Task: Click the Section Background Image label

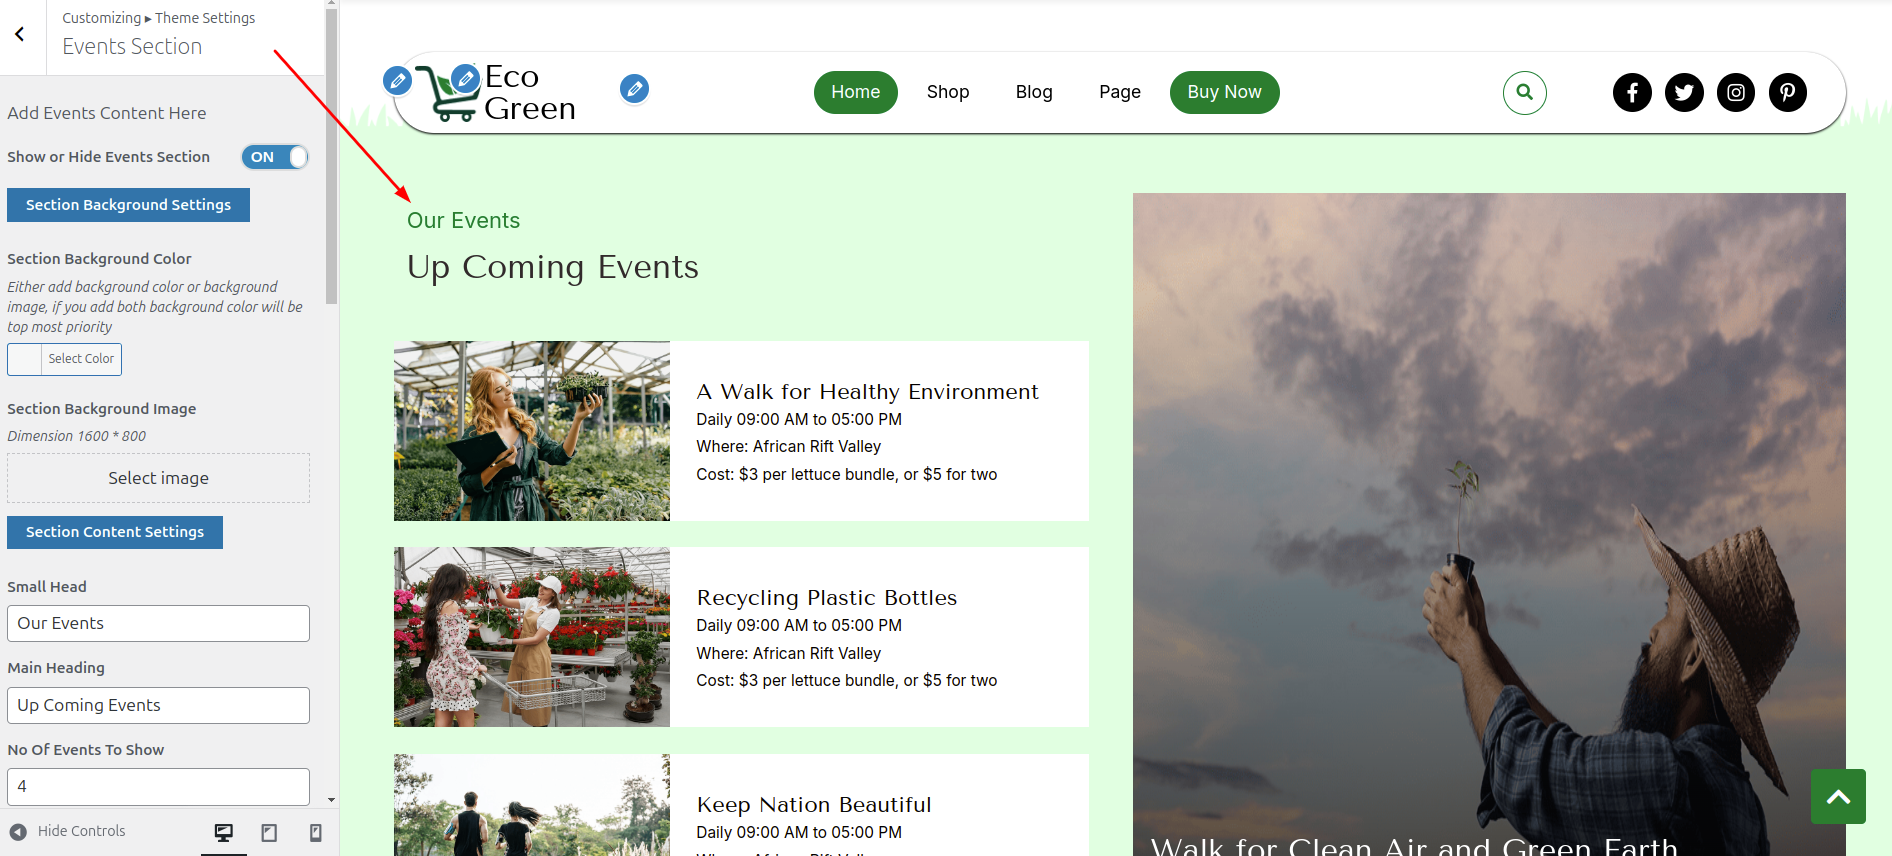Action: [102, 409]
